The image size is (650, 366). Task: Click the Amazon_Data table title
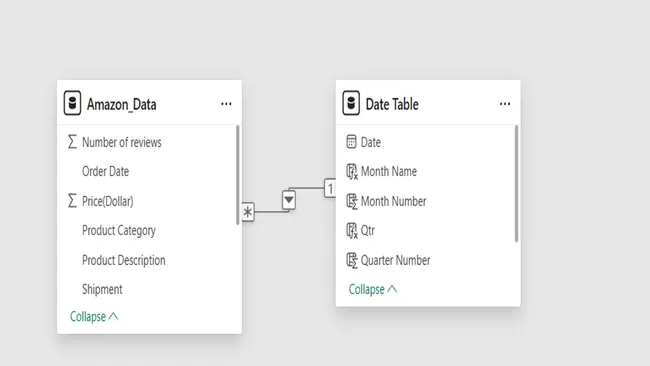pyautogui.click(x=121, y=104)
